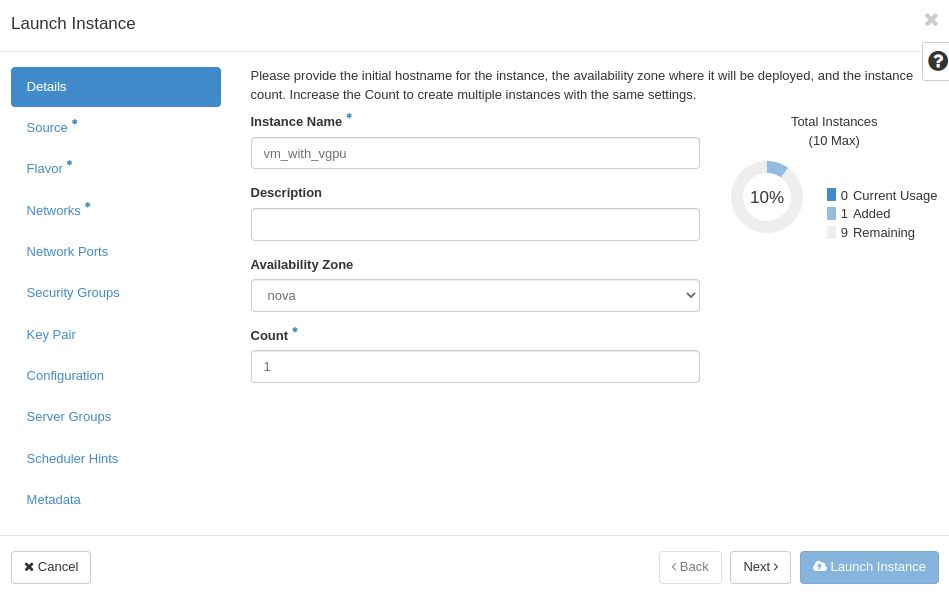This screenshot has width=949, height=597.
Task: Open the Metadata step
Action: click(x=53, y=499)
